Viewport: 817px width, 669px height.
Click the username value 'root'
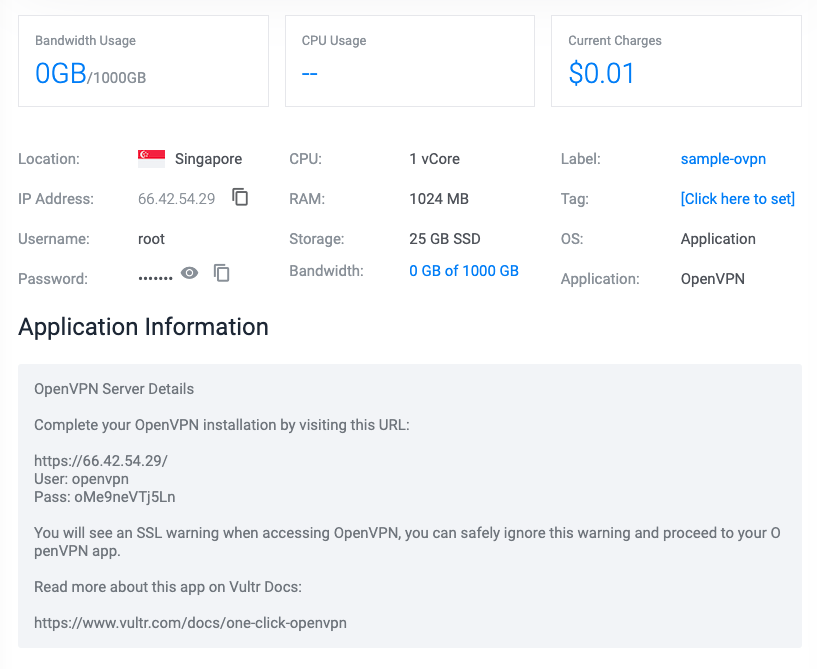click(x=151, y=239)
